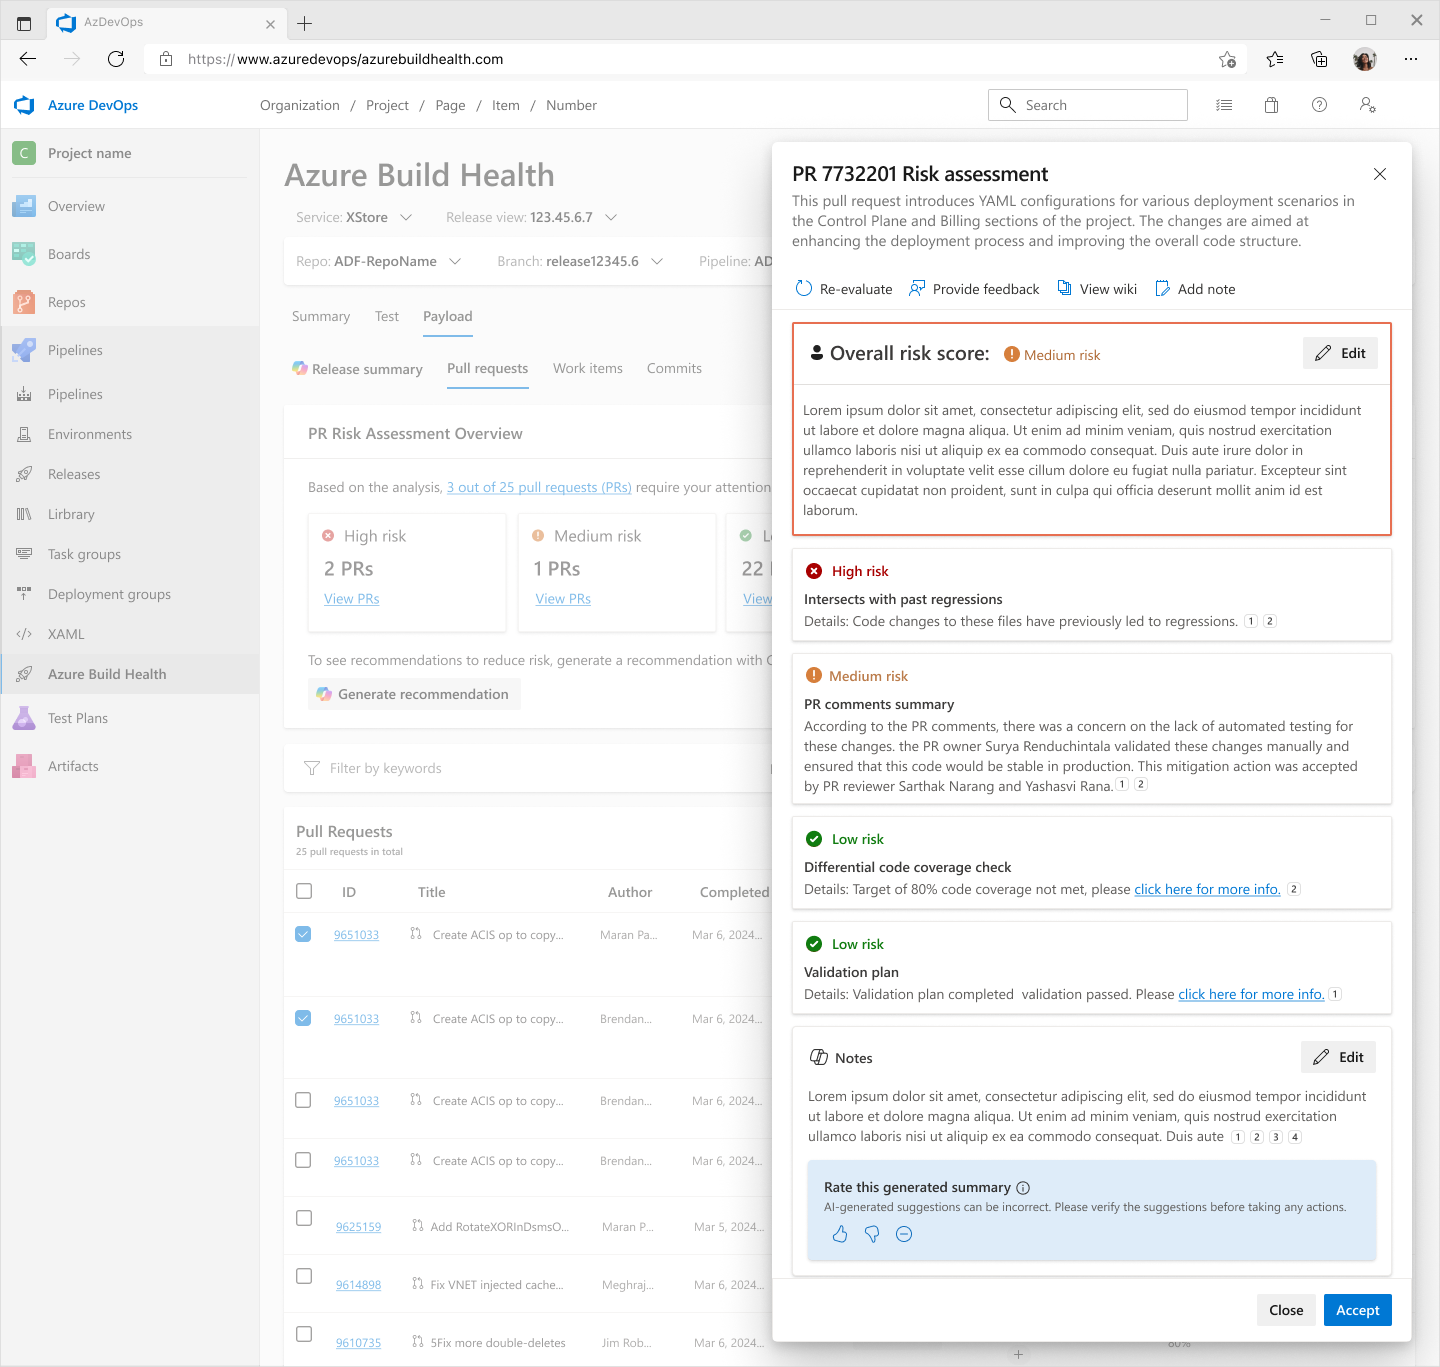The height and width of the screenshot is (1367, 1440).
Task: Click the browser collections icon
Action: (1319, 59)
